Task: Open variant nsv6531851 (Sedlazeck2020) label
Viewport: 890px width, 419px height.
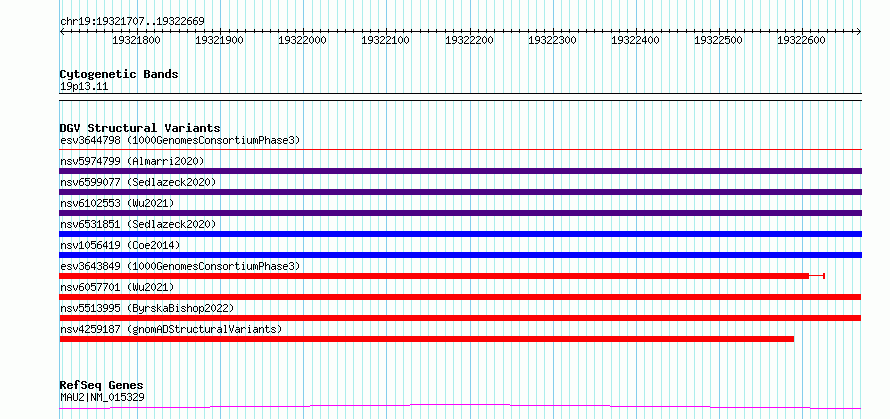Action: 138,224
